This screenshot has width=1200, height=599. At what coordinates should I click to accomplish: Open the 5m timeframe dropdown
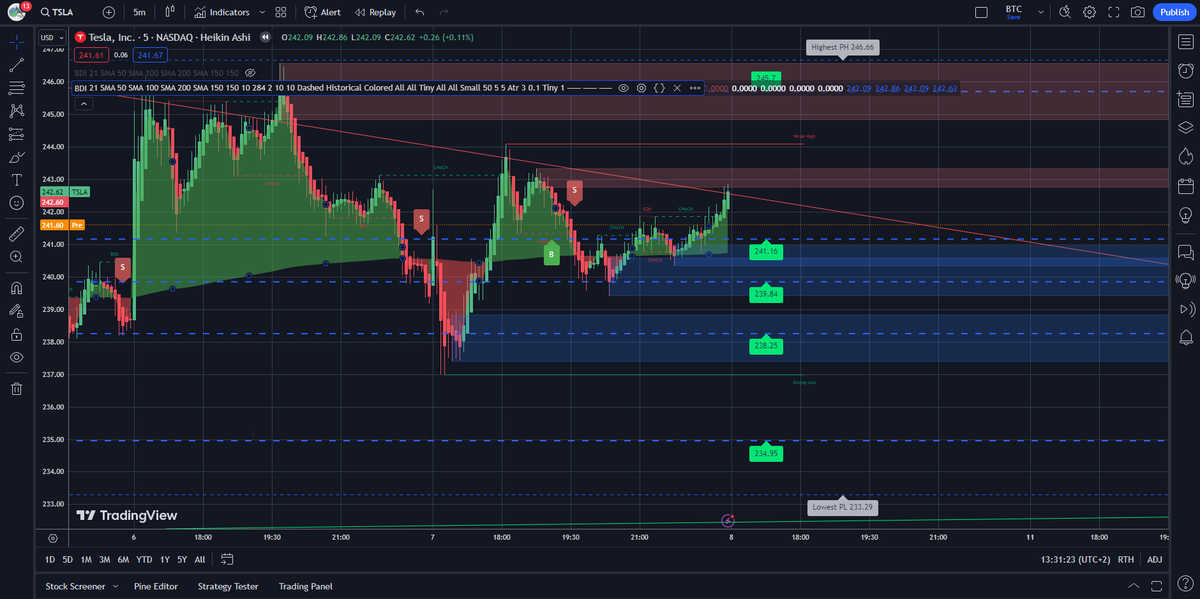tap(139, 12)
